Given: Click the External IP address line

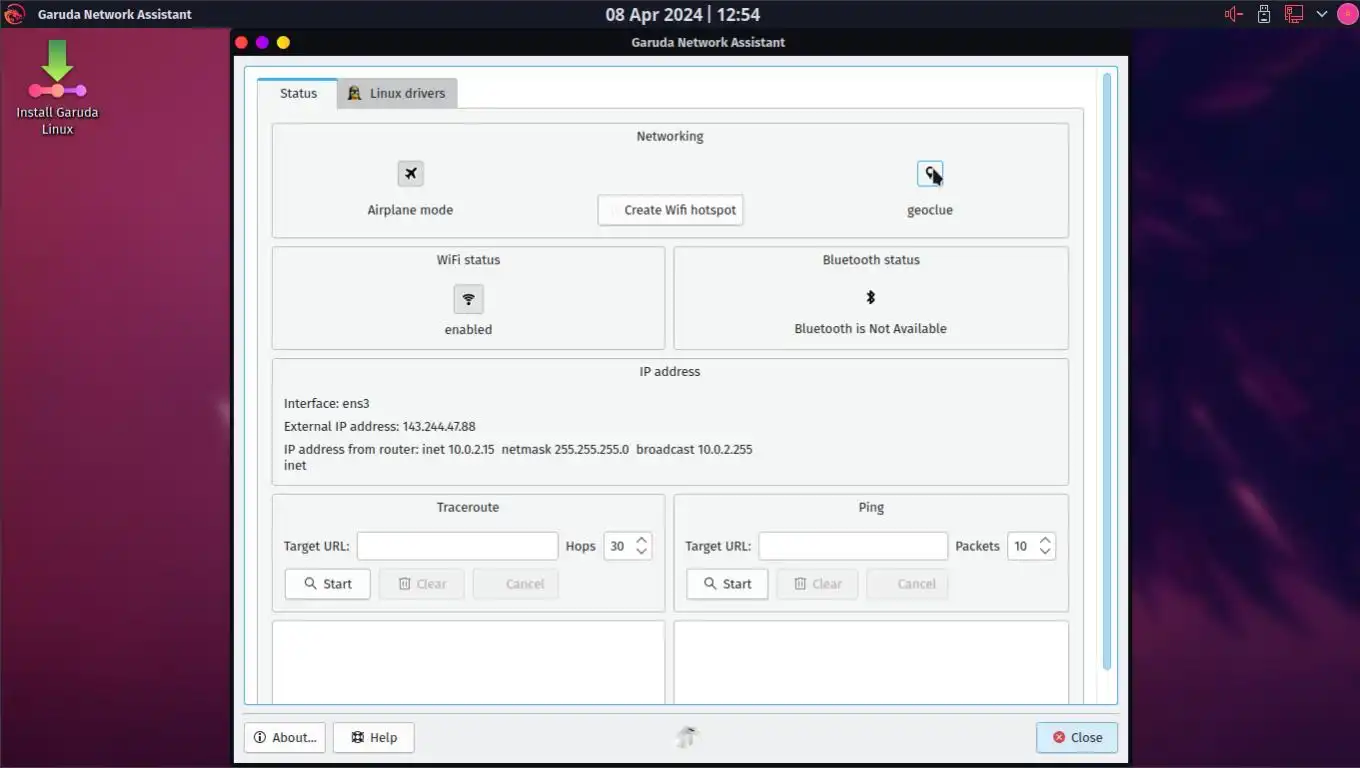Looking at the screenshot, I should pyautogui.click(x=380, y=426).
